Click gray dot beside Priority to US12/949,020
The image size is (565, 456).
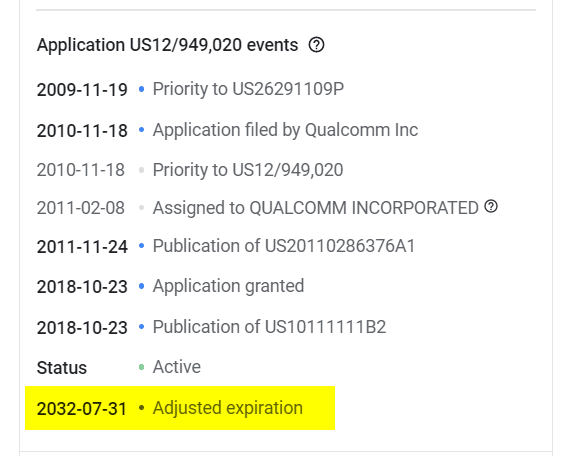[x=142, y=170]
